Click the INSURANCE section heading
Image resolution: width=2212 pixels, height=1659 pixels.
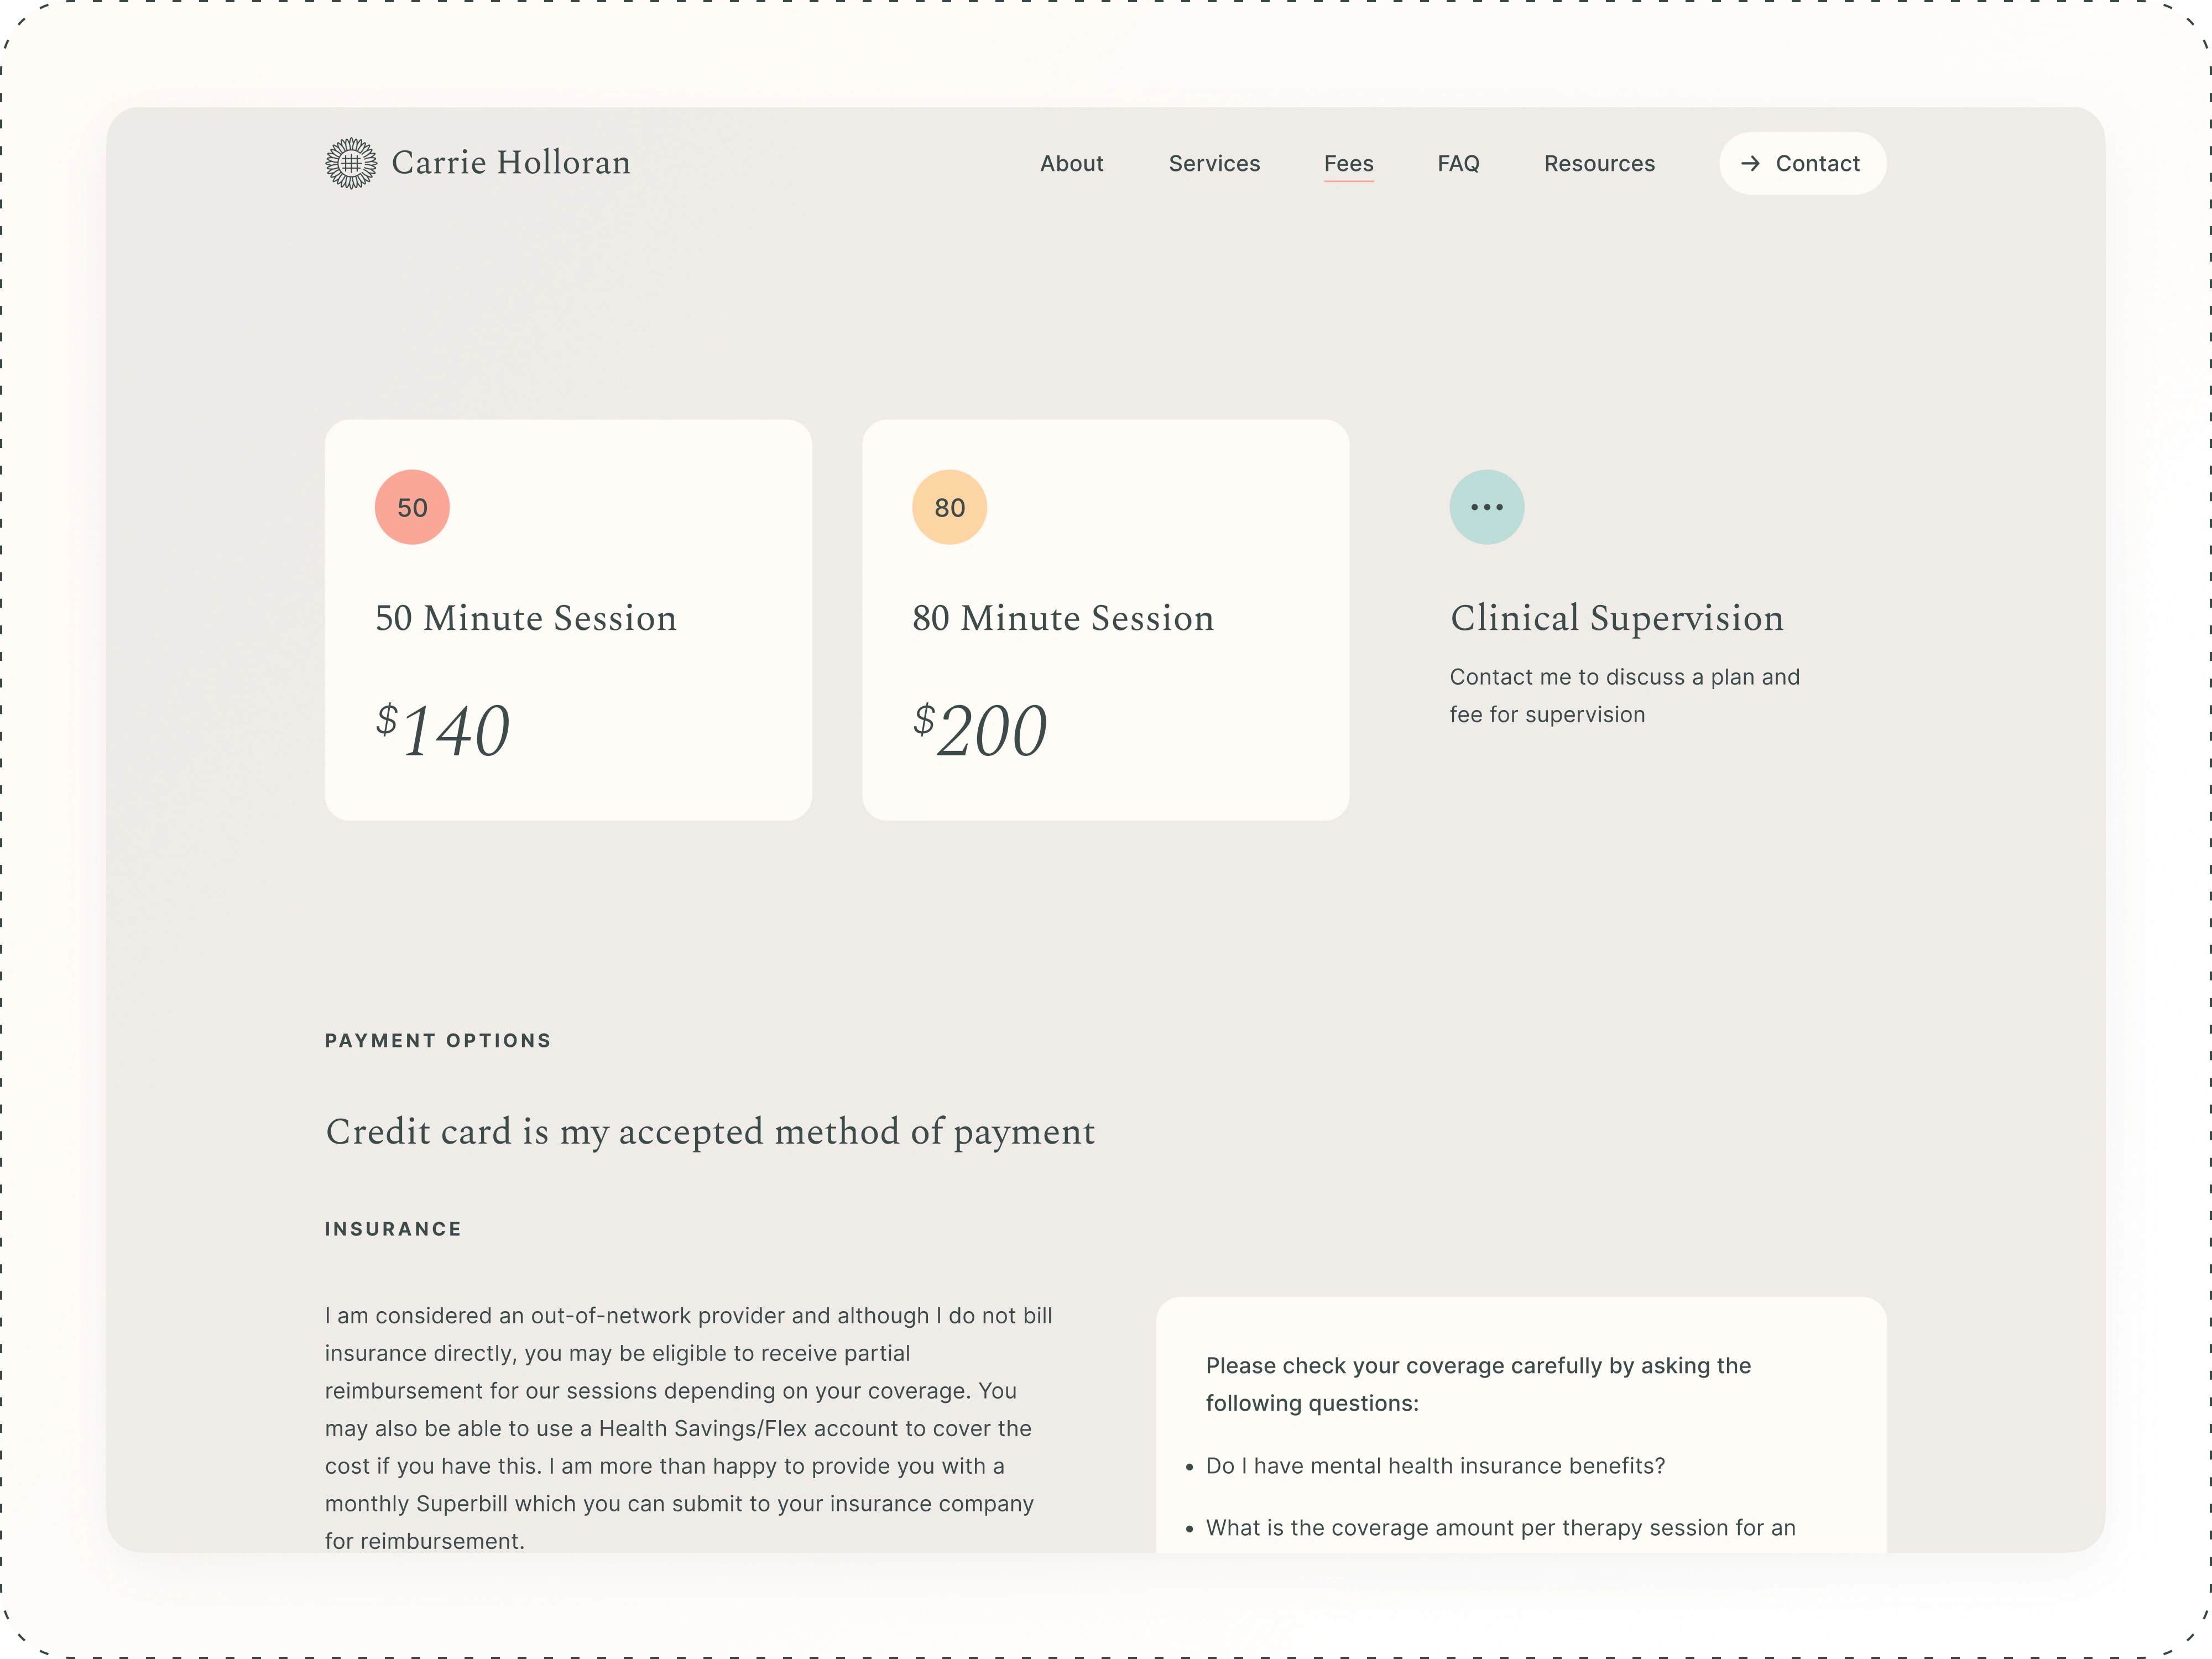click(x=392, y=1228)
